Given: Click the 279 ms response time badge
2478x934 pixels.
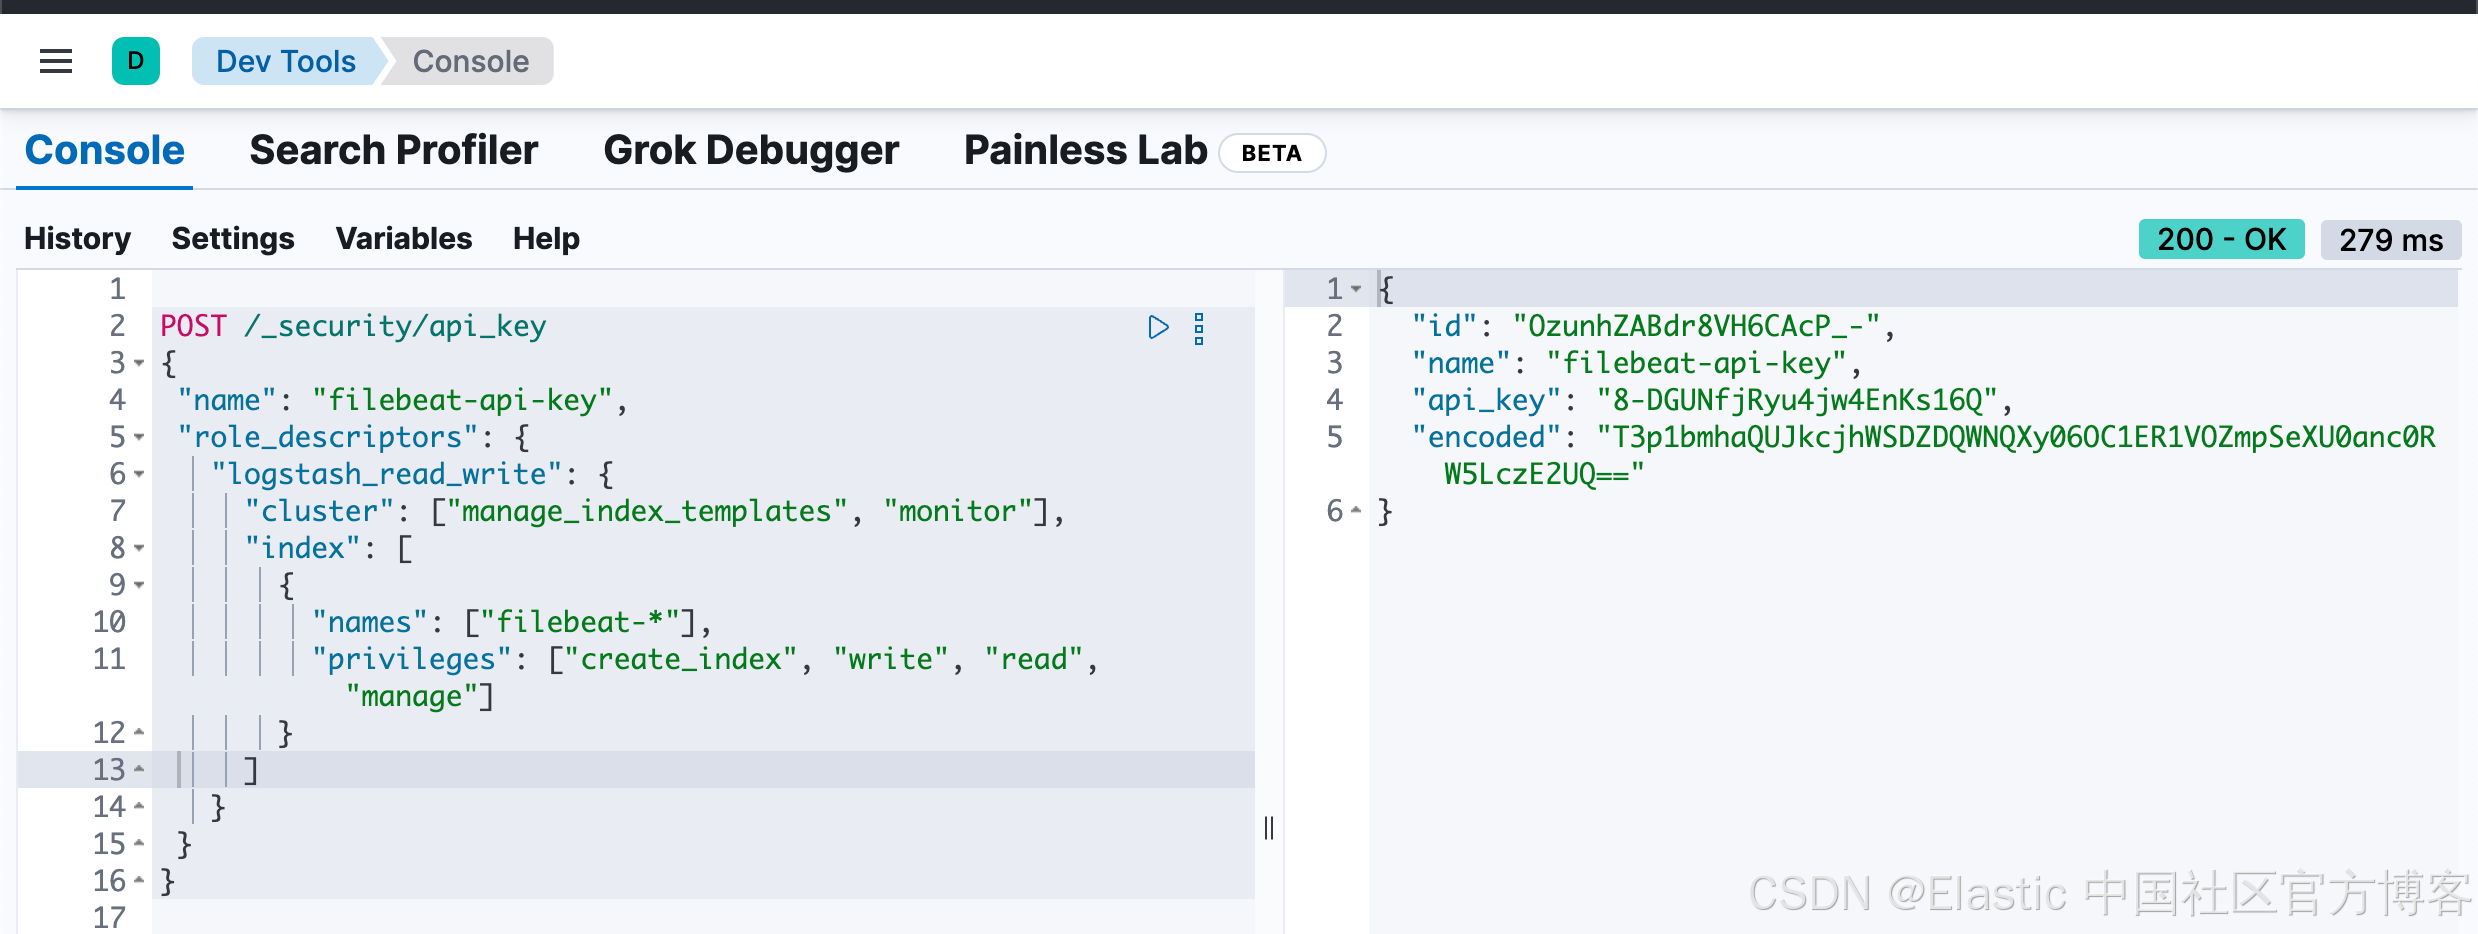Looking at the screenshot, I should pyautogui.click(x=2391, y=239).
